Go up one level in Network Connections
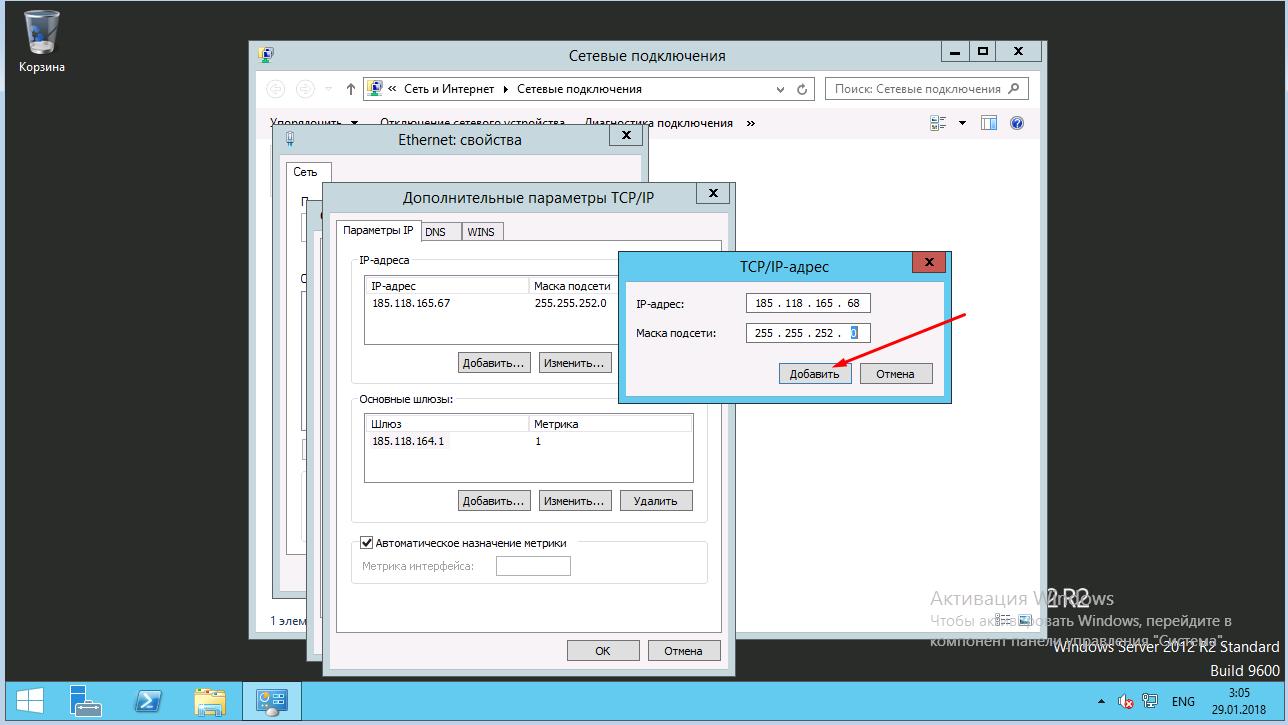 click(x=351, y=89)
